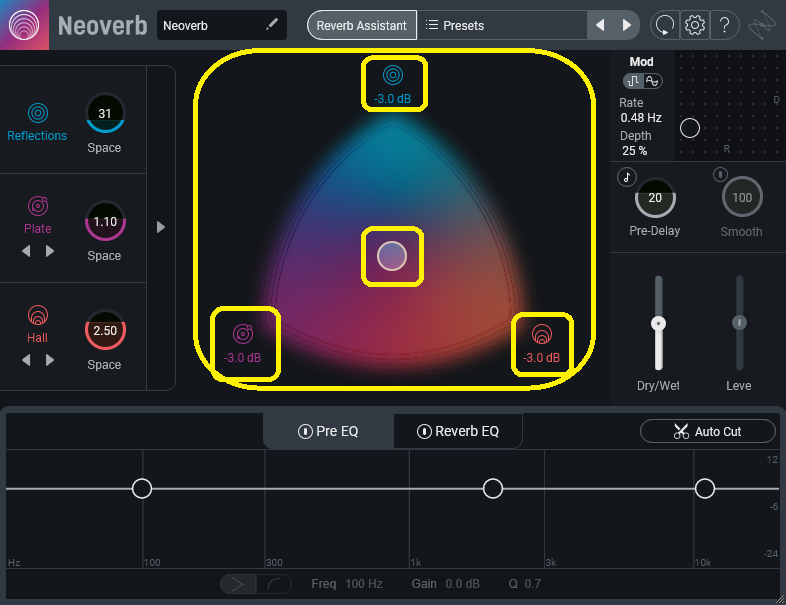The height and width of the screenshot is (605, 786).
Task: Switch to next Plate reverb type
Action: [50, 251]
